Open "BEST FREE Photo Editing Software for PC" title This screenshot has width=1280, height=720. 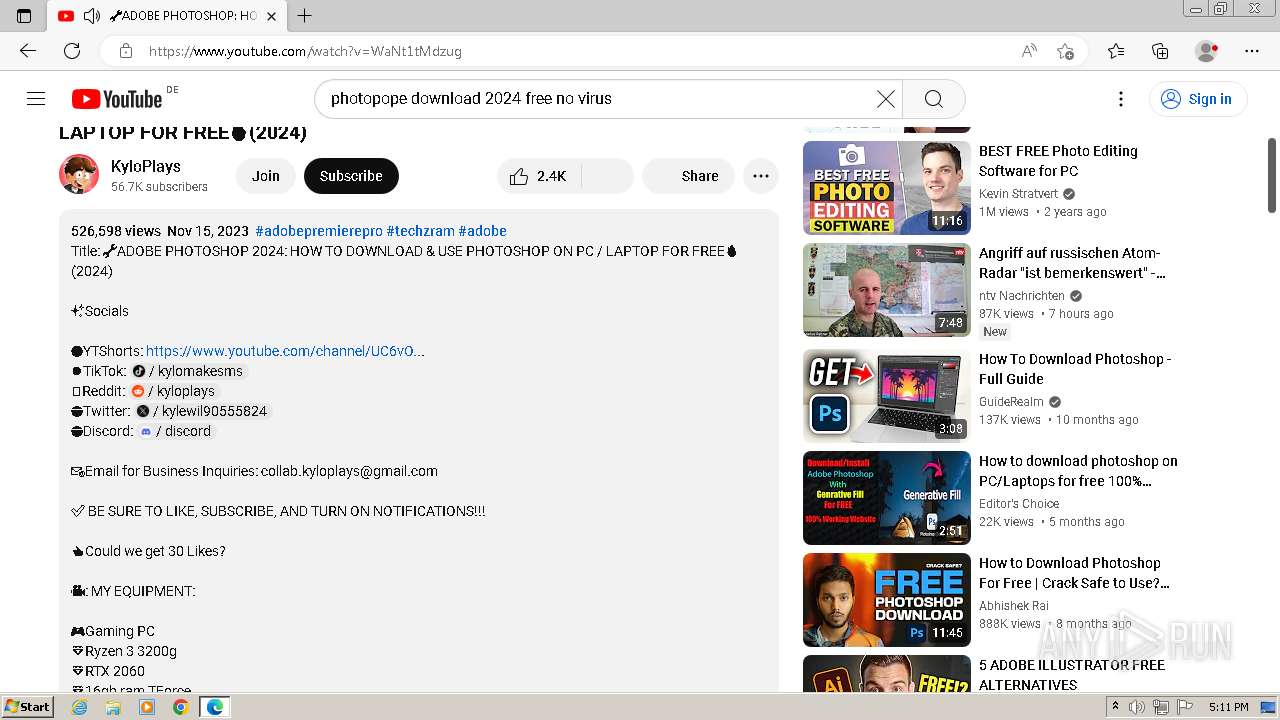pyautogui.click(x=1058, y=161)
